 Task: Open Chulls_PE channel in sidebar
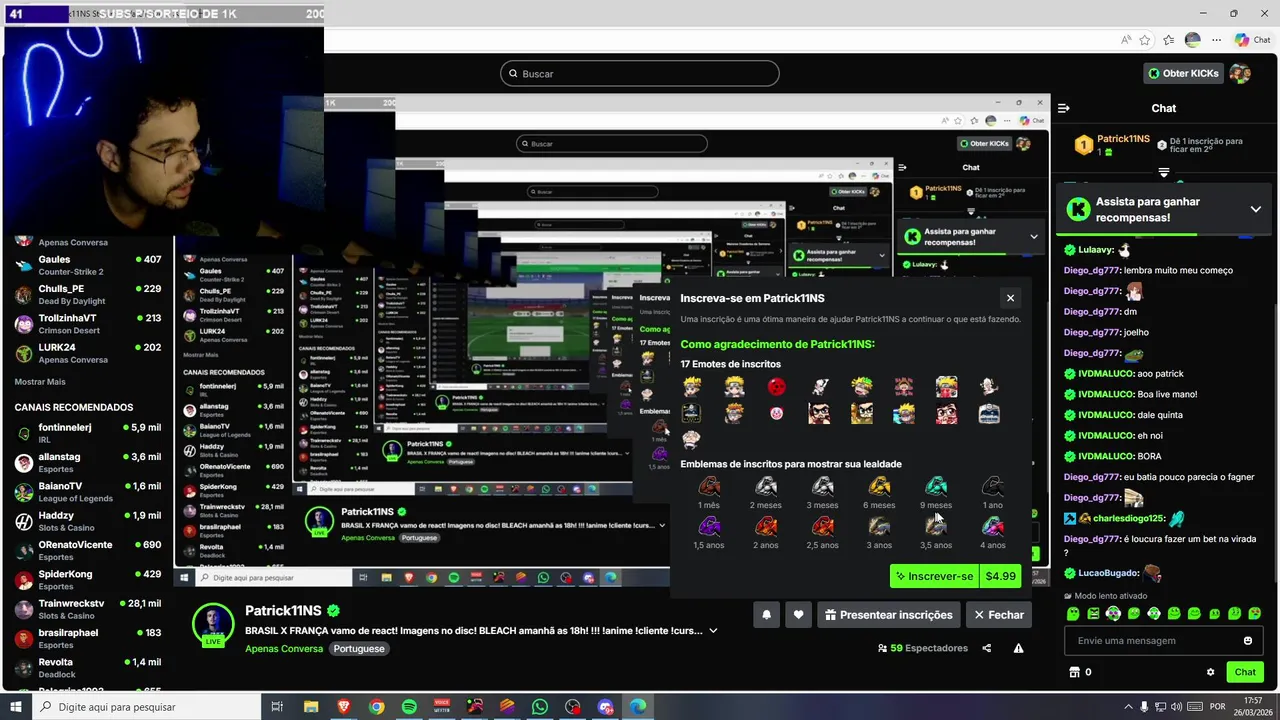click(88, 294)
